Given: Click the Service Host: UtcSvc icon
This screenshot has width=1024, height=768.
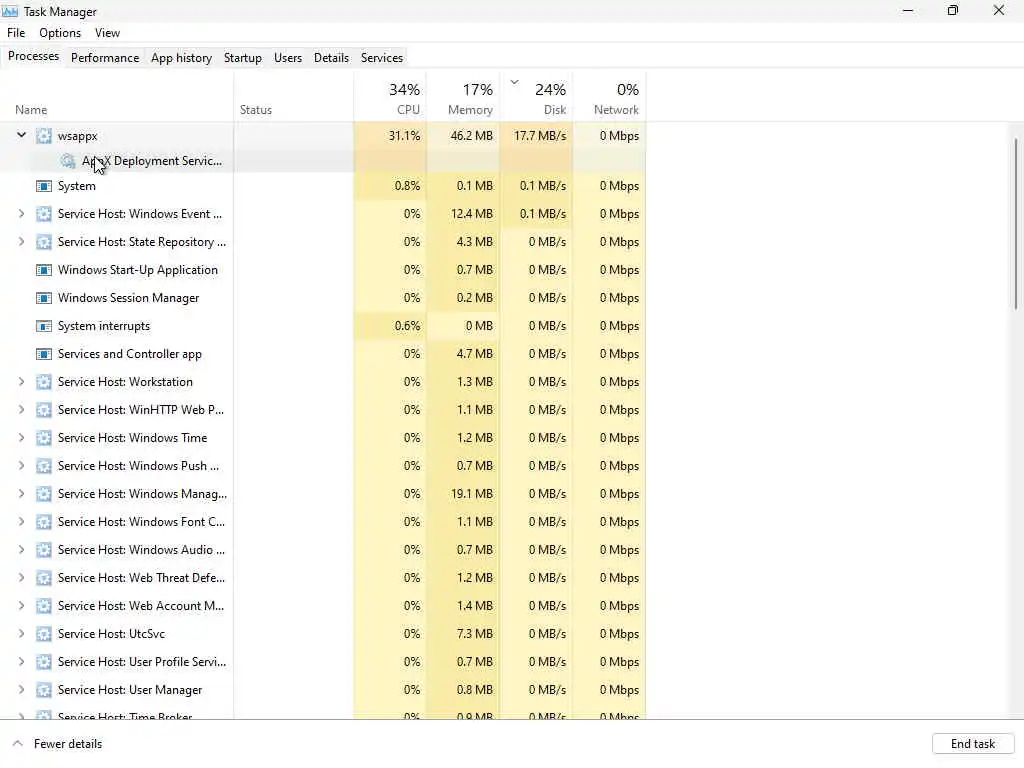Looking at the screenshot, I should click(x=44, y=634).
